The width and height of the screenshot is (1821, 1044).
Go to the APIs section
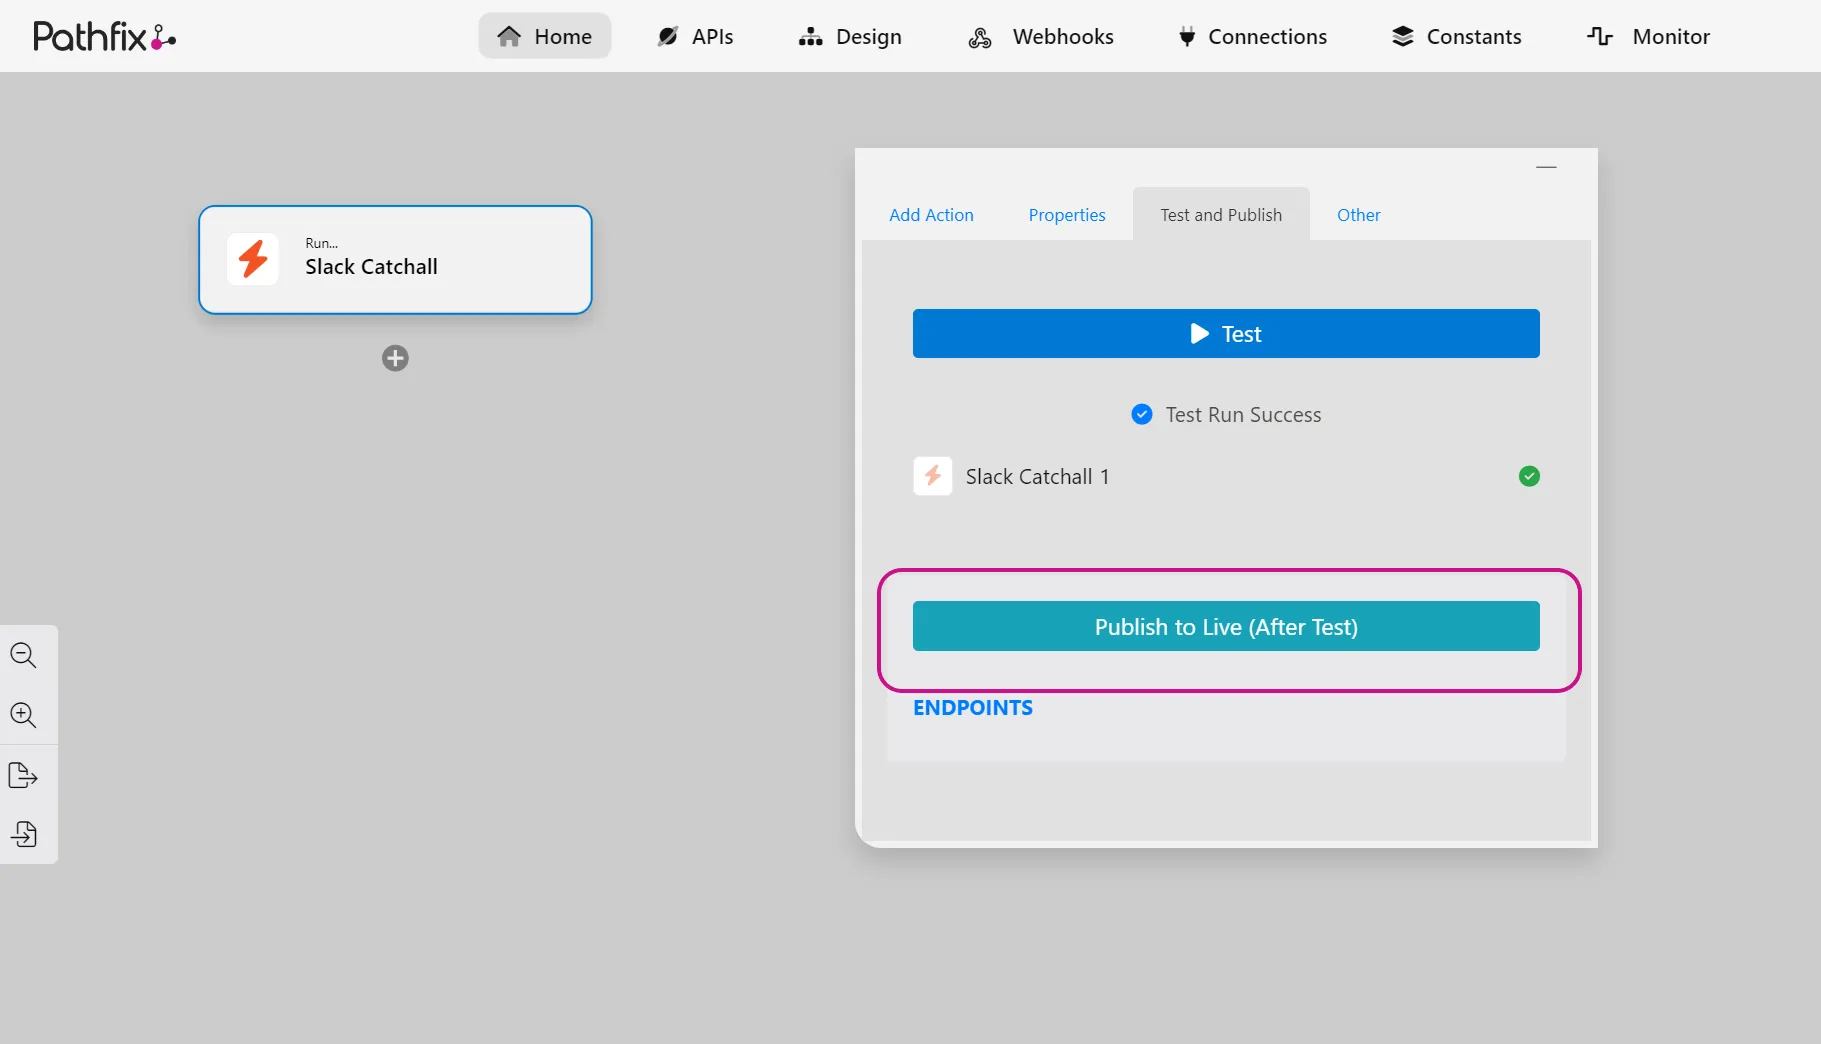pos(695,36)
